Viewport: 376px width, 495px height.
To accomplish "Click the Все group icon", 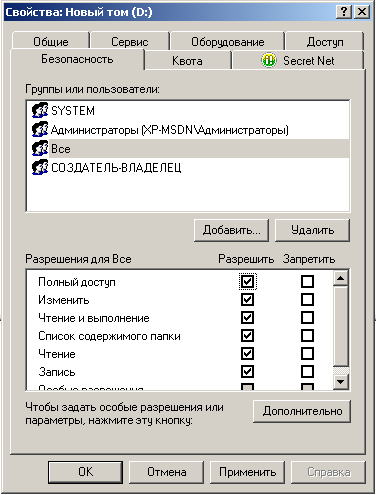I will 40,148.
